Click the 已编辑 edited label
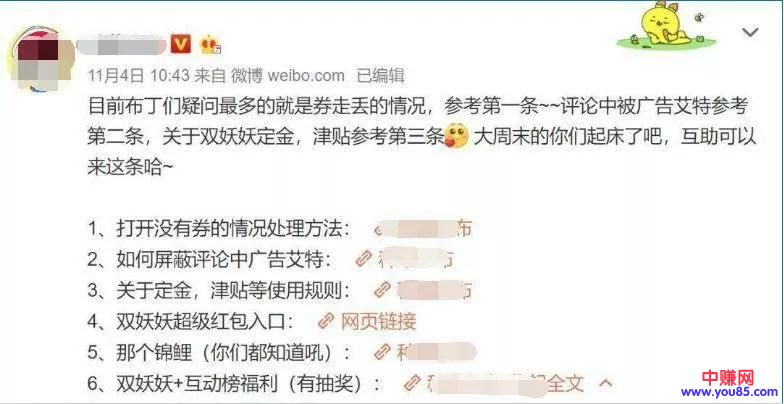Viewport: 784px width, 404px height. 380,76
